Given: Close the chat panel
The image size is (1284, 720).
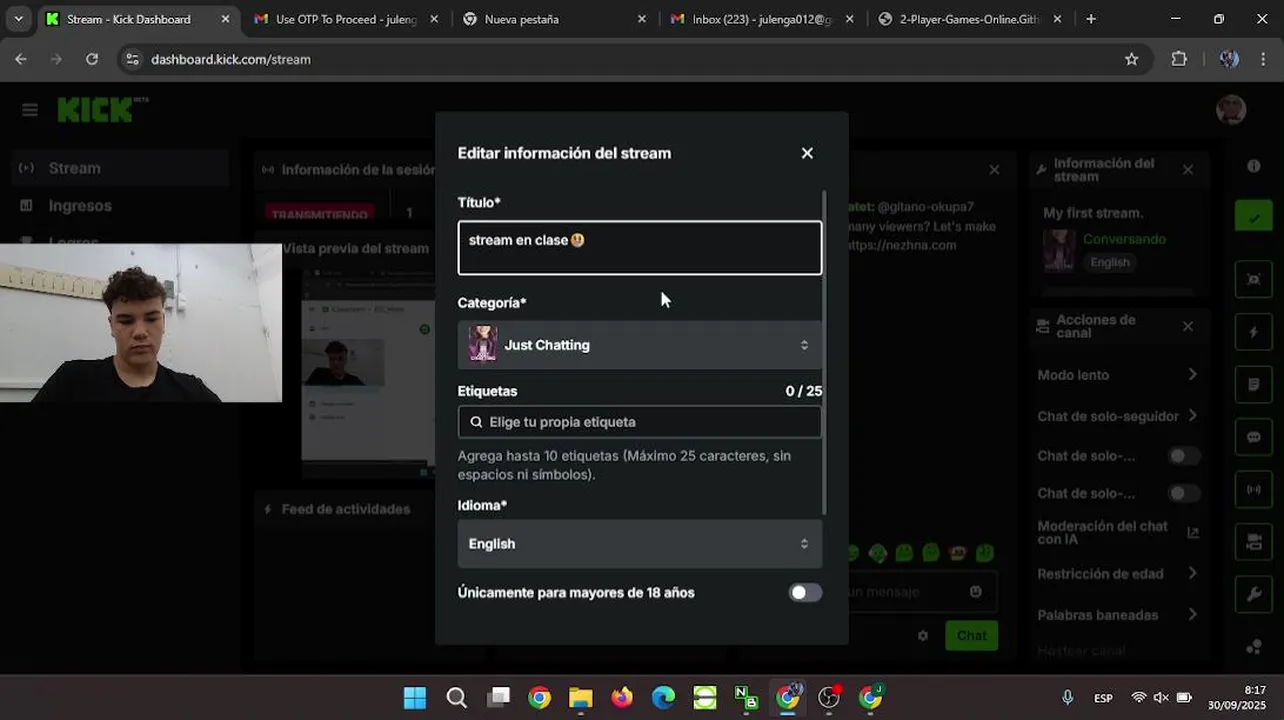Looking at the screenshot, I should coord(994,170).
